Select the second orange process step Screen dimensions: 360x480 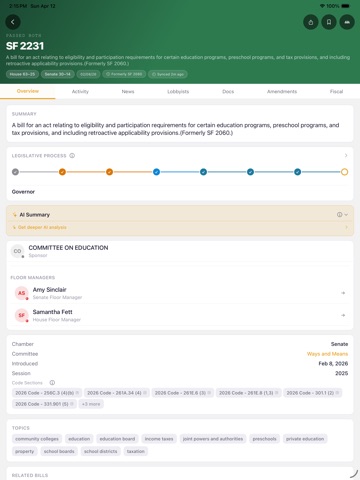(x=109, y=172)
